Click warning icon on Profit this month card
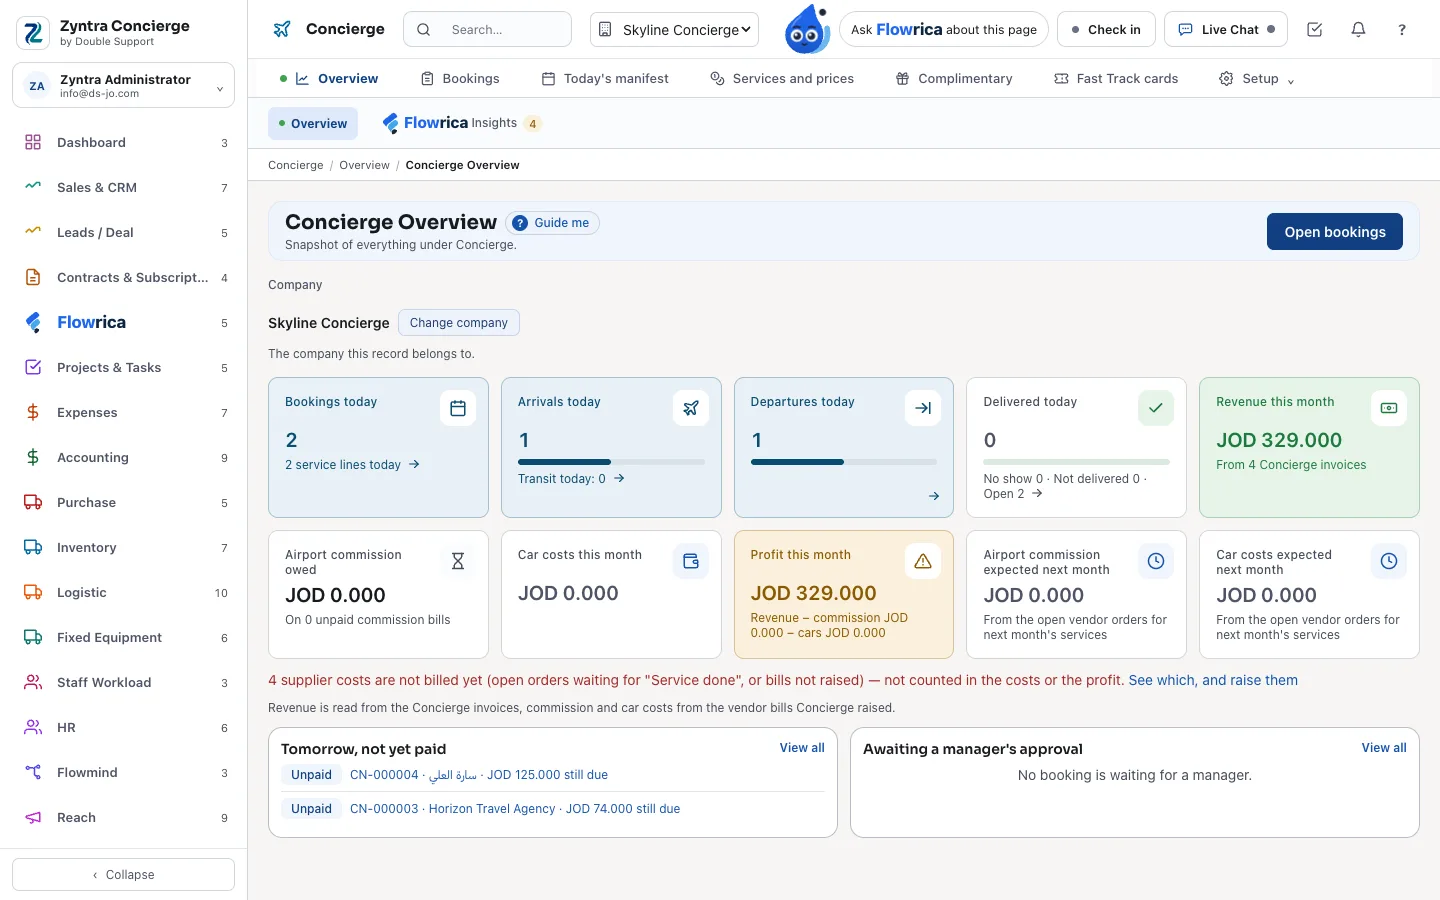 pos(923,561)
